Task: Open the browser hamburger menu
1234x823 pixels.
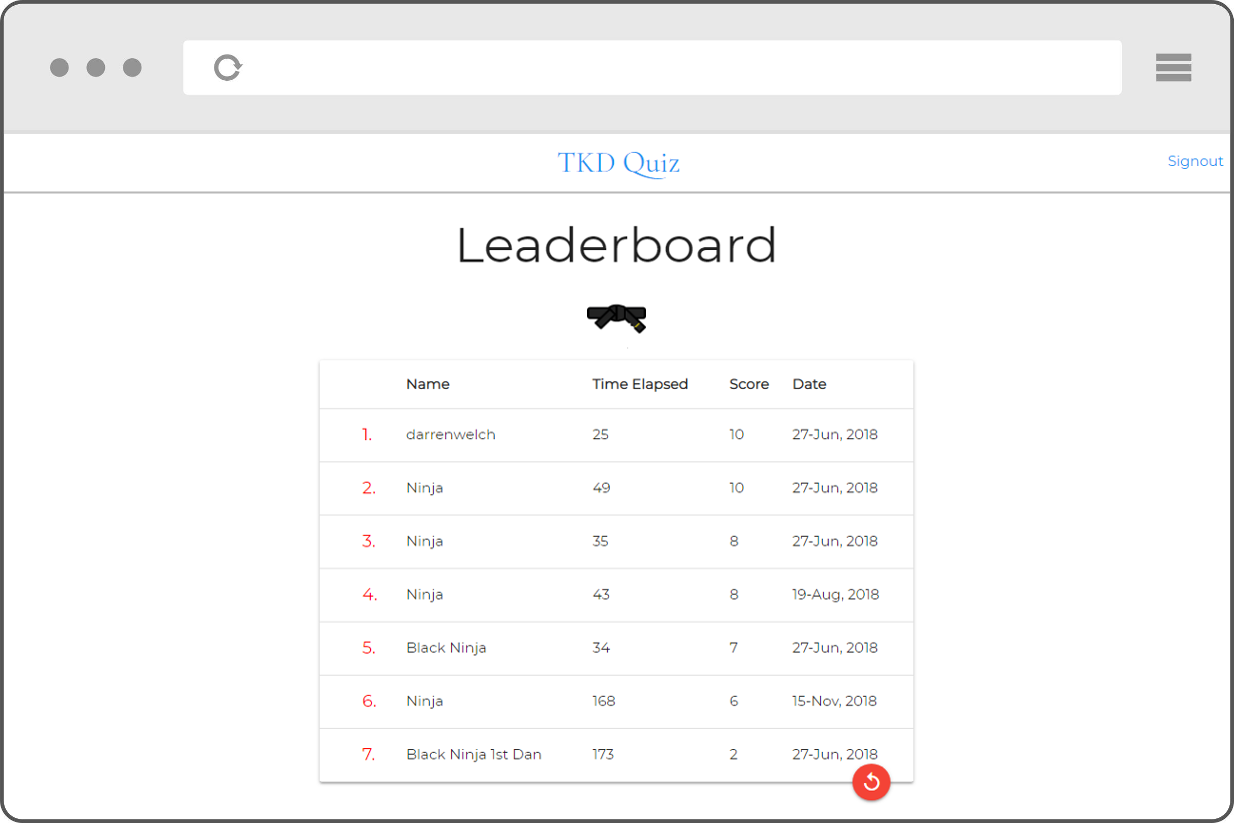Action: click(1172, 68)
